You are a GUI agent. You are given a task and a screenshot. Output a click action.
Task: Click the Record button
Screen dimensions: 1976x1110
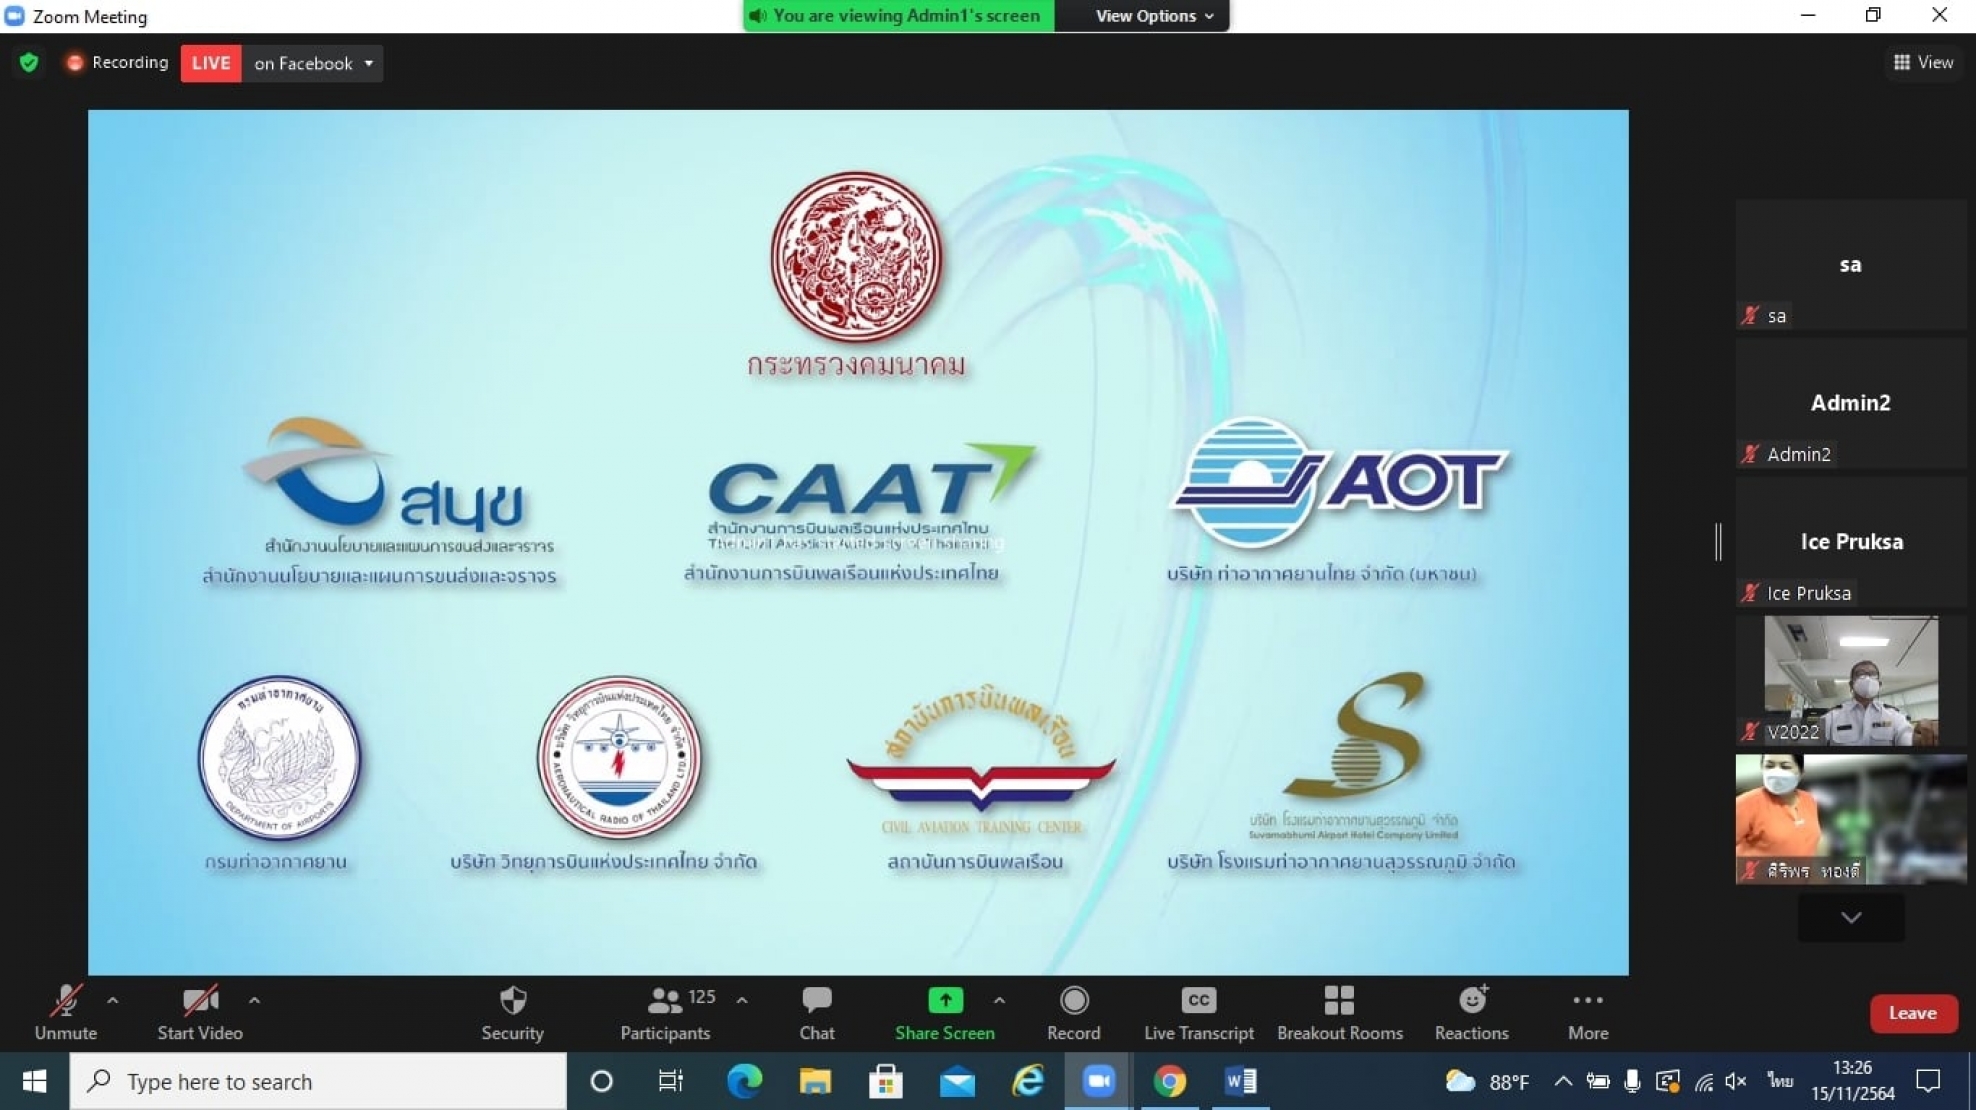point(1073,1013)
